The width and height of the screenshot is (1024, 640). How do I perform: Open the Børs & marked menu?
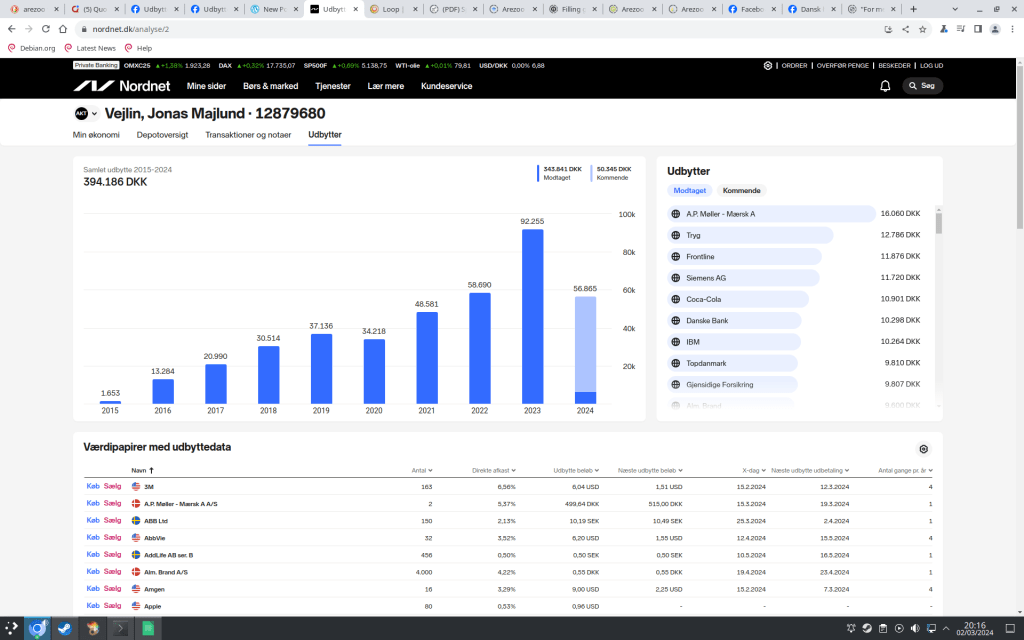(270, 86)
